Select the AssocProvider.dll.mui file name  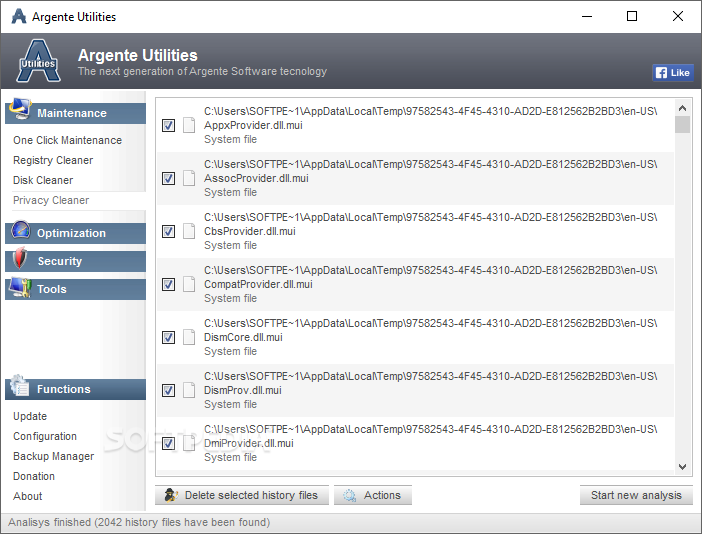(x=257, y=178)
